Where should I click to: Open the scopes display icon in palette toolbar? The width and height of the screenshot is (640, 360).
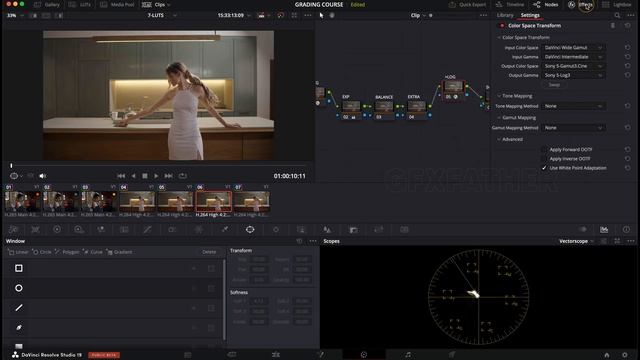coord(604,230)
